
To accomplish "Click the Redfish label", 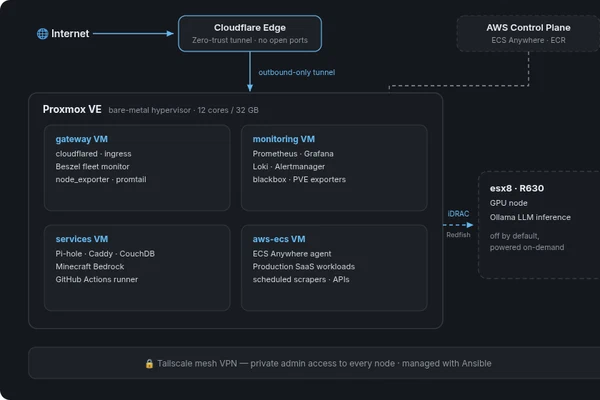I will pyautogui.click(x=458, y=235).
